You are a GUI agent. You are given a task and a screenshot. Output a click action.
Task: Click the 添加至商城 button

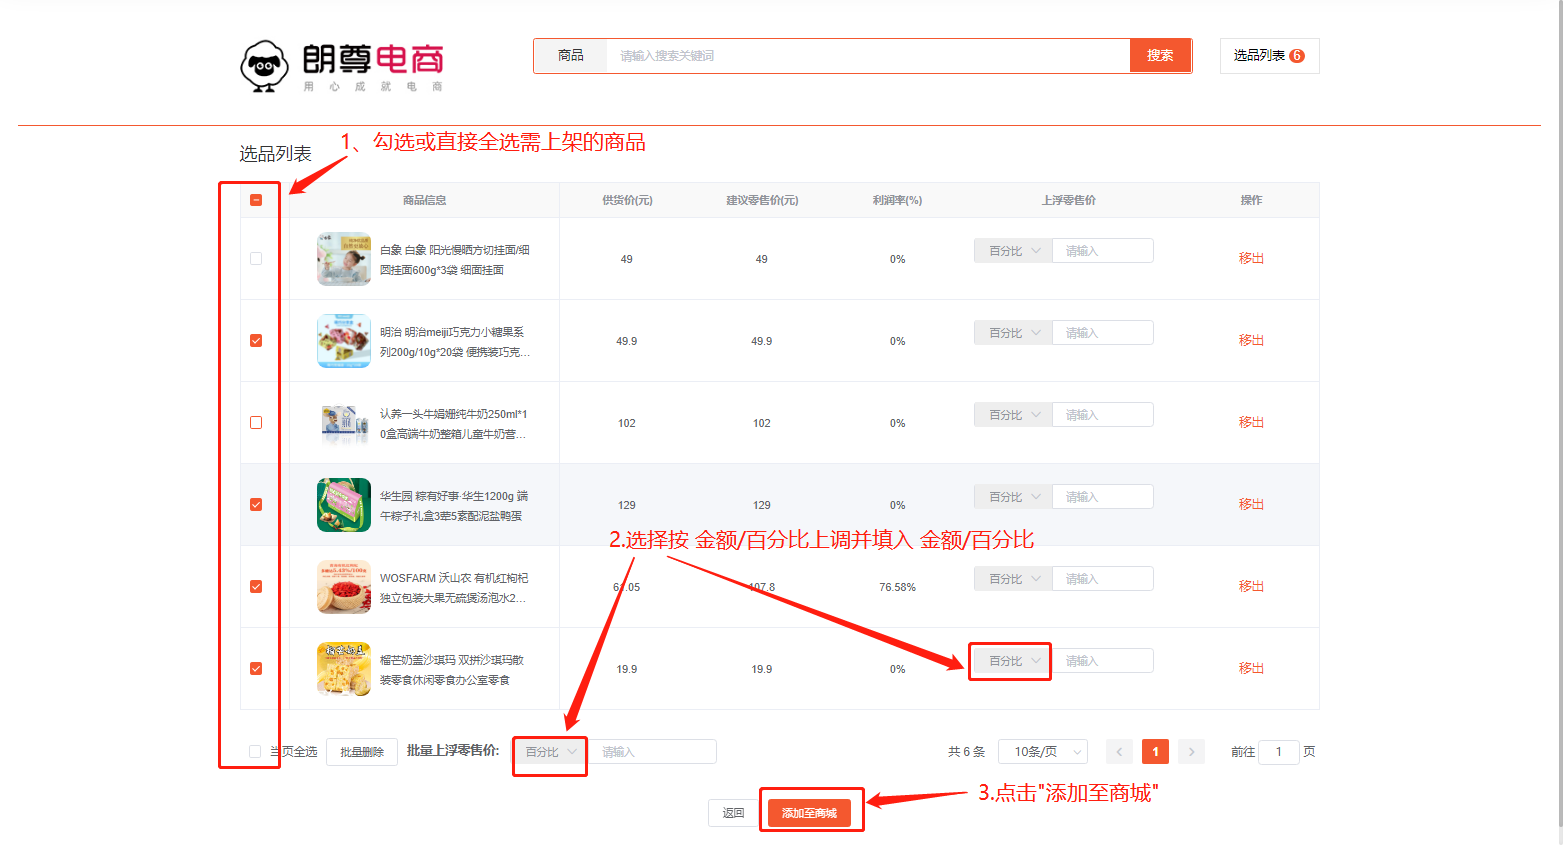click(809, 813)
